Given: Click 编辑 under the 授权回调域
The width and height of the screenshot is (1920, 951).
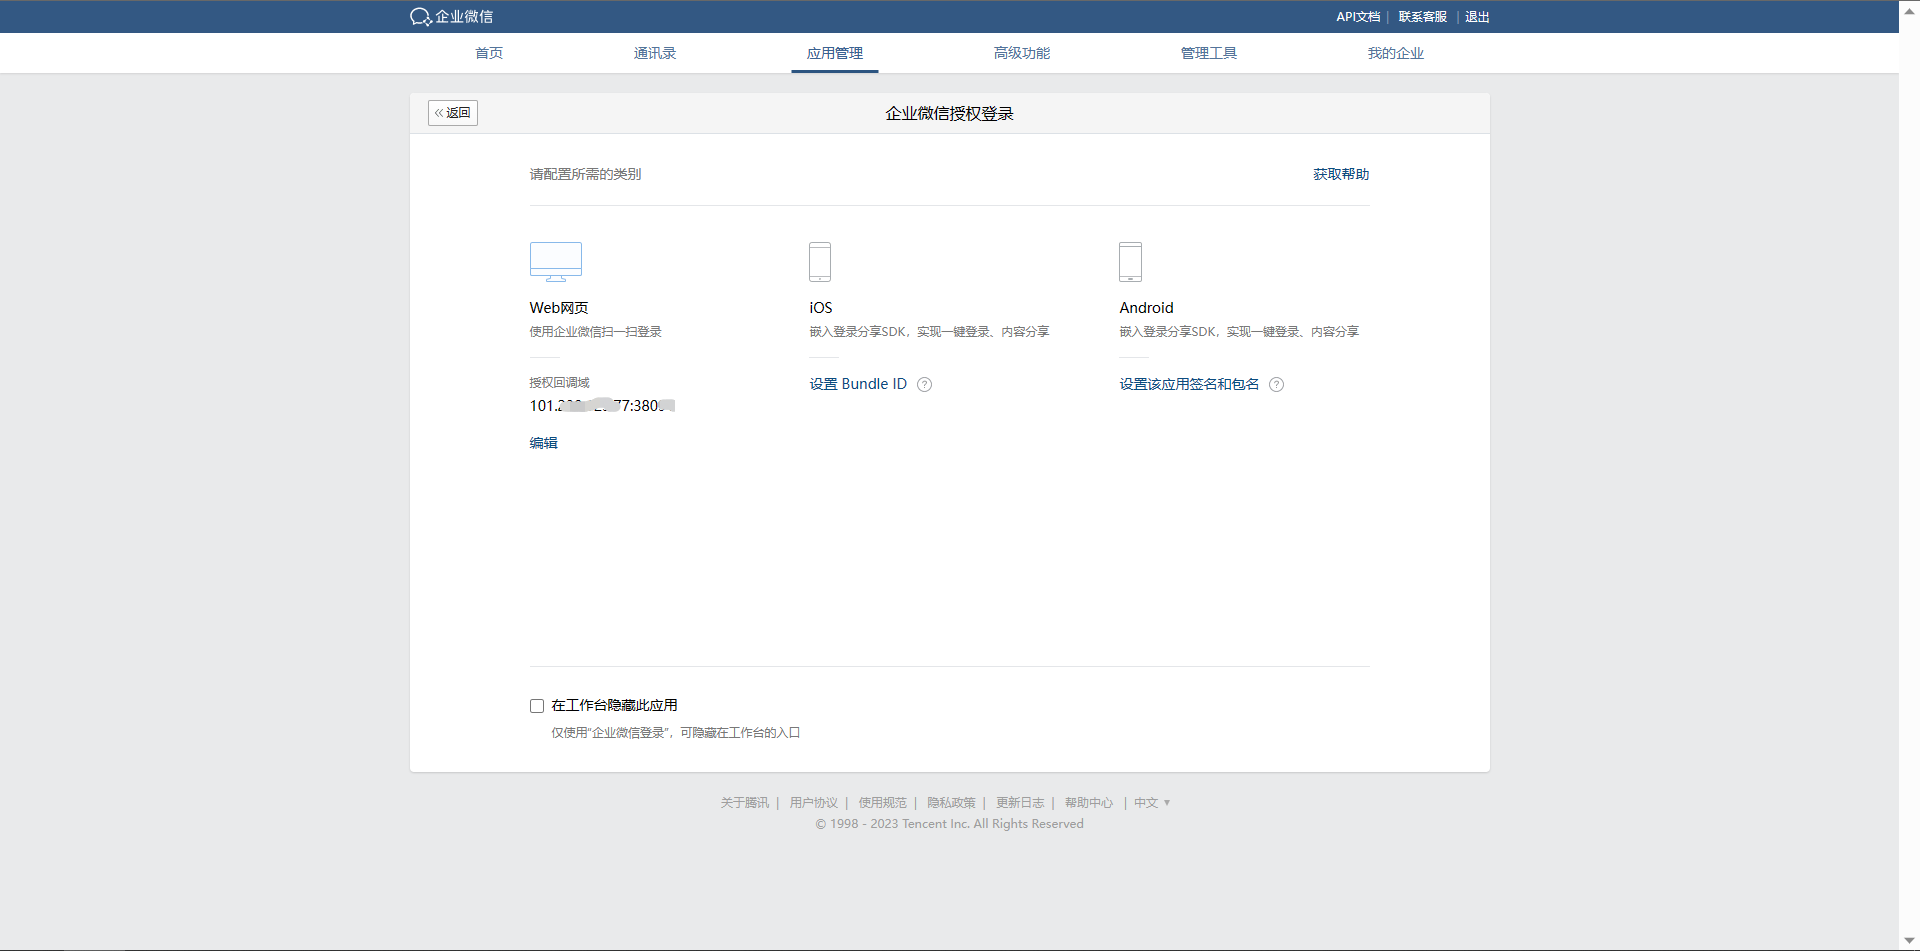Looking at the screenshot, I should (x=543, y=443).
